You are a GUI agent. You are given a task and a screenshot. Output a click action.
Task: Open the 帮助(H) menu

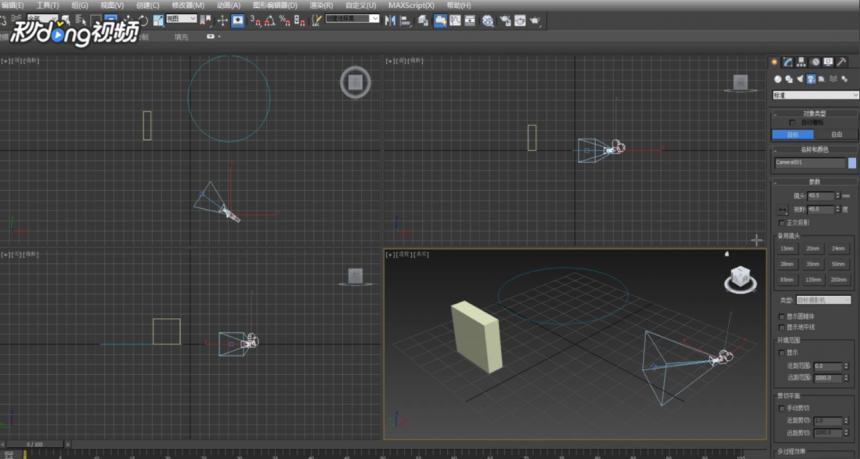coord(459,5)
